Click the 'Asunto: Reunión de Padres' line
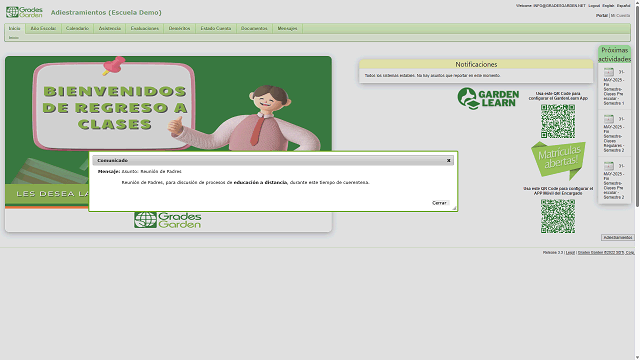The width and height of the screenshot is (640, 360). coord(151,171)
